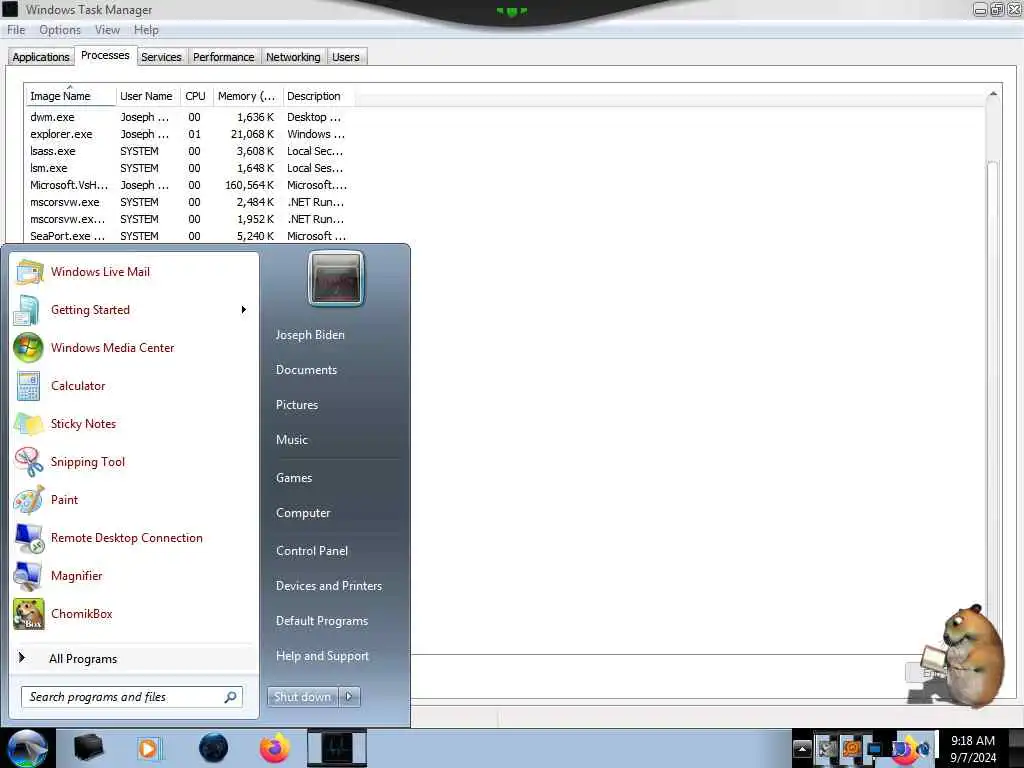Click the process list scroll-up arrow
Screen dimensions: 1024x768
point(993,95)
